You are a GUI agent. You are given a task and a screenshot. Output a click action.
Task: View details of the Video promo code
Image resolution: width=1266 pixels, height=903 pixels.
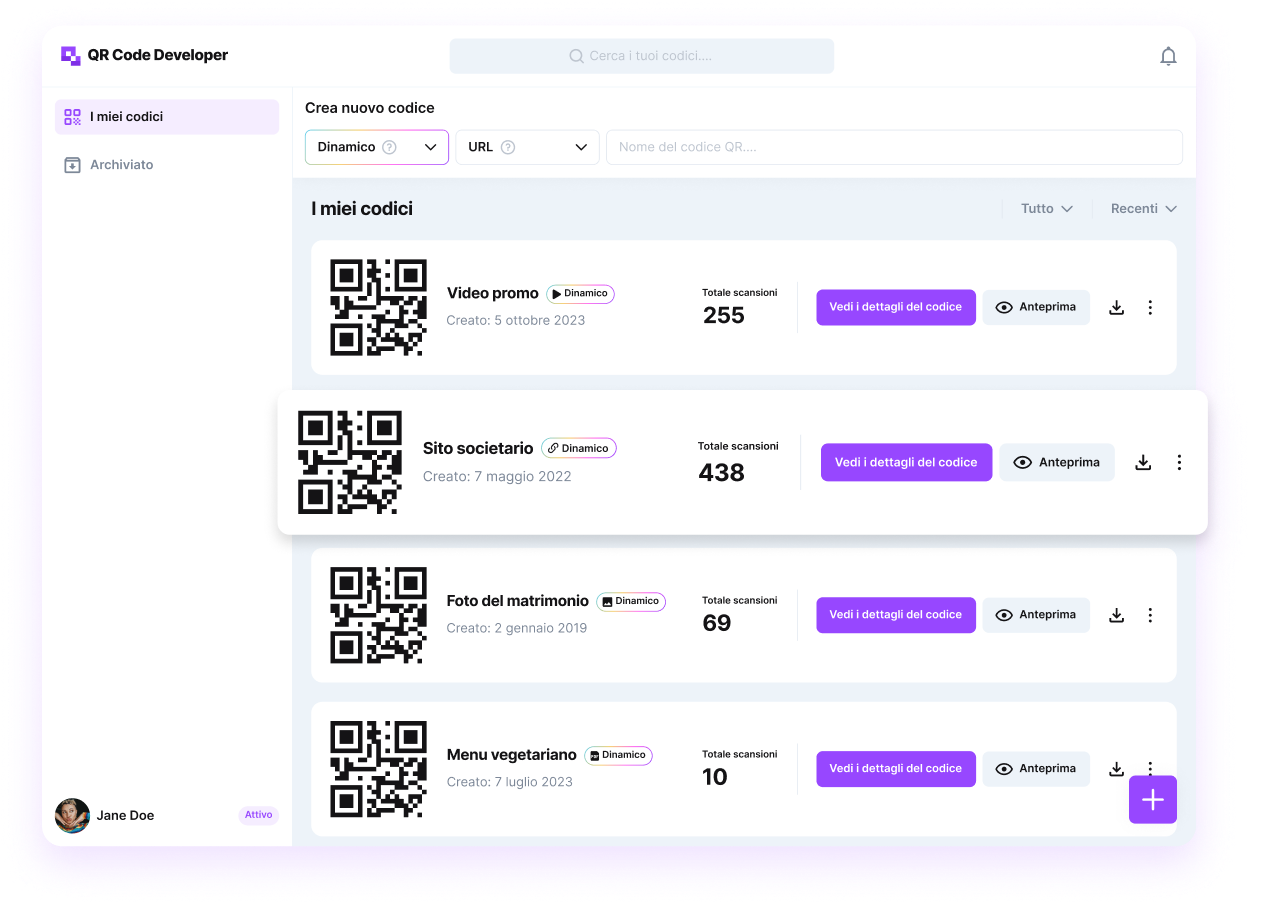pyautogui.click(x=895, y=307)
